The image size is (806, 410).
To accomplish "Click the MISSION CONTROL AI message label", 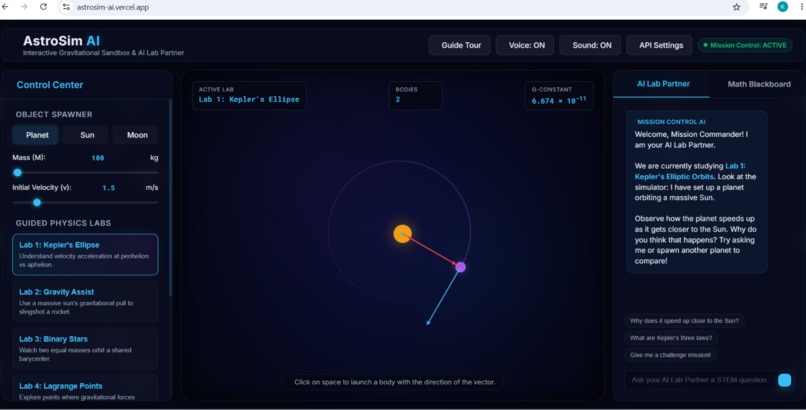I will click(671, 122).
